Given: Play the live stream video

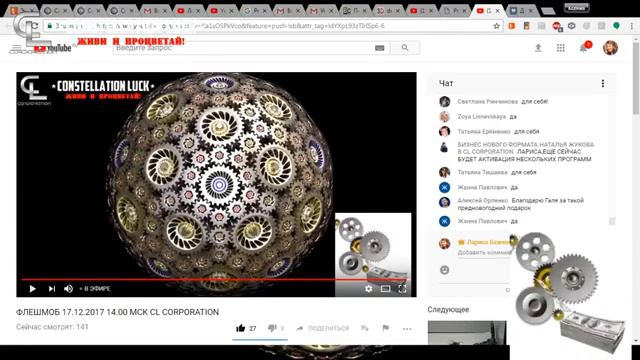Looking at the screenshot, I should [33, 289].
